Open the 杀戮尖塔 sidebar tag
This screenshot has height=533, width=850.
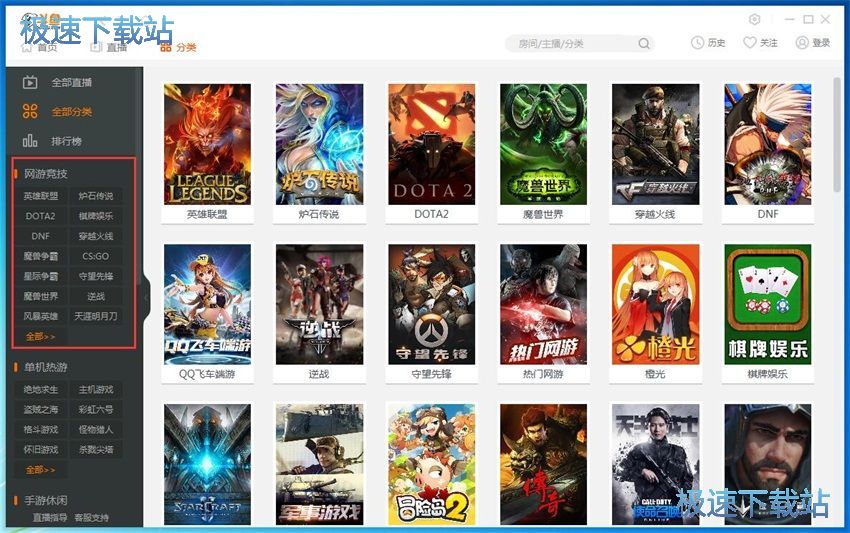(96, 449)
